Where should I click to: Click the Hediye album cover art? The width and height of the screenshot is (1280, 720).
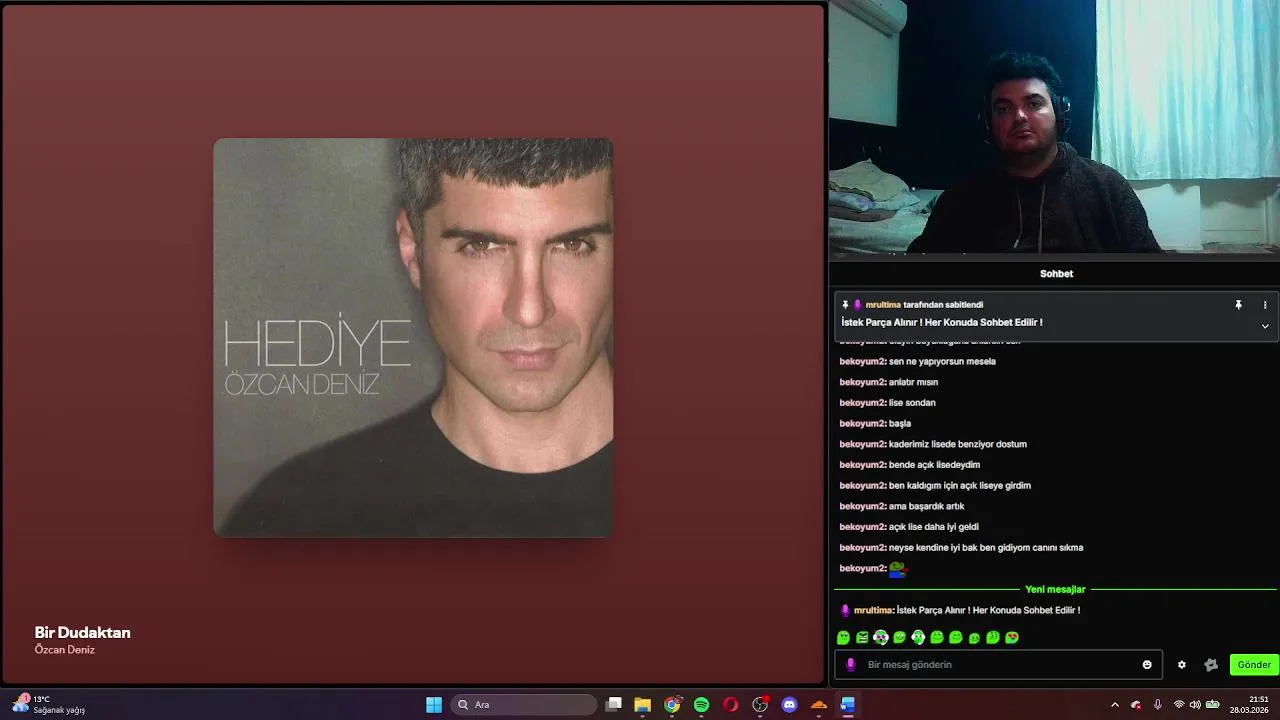[x=413, y=338]
